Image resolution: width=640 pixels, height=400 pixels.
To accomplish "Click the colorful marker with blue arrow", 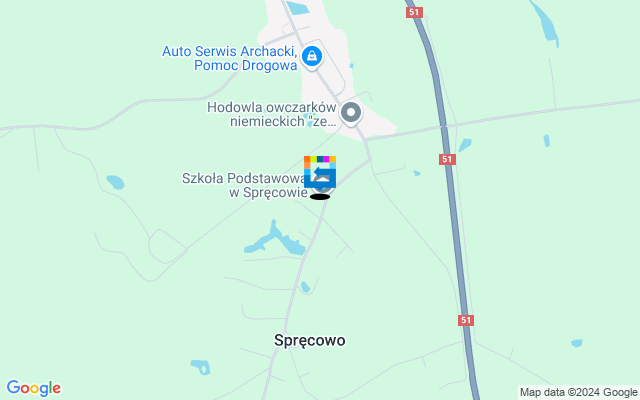I will [x=320, y=172].
